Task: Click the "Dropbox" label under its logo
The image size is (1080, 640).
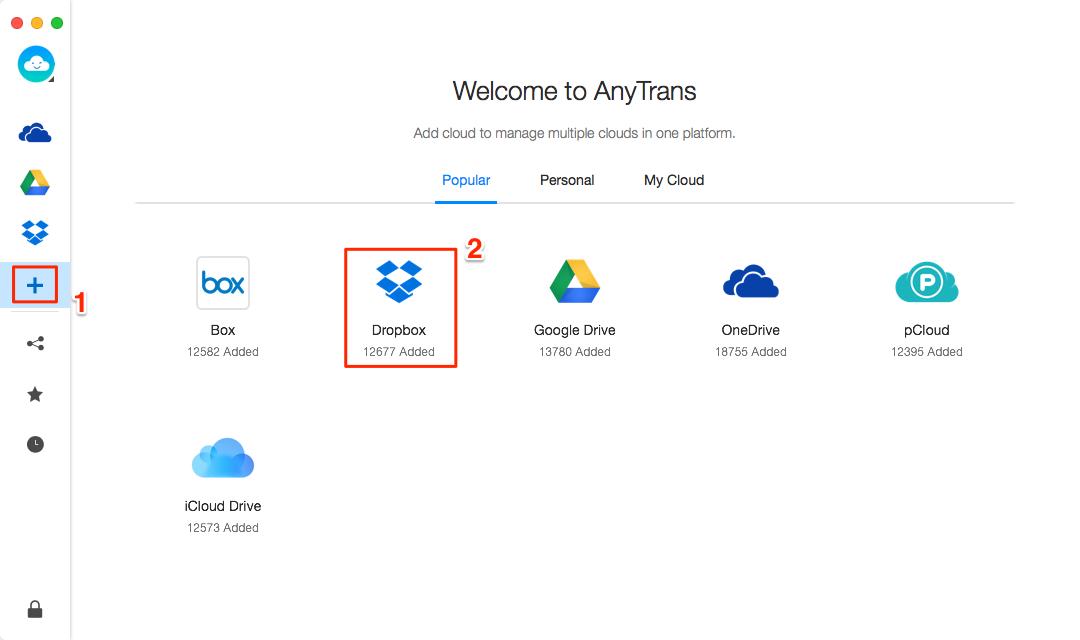Action: point(399,330)
